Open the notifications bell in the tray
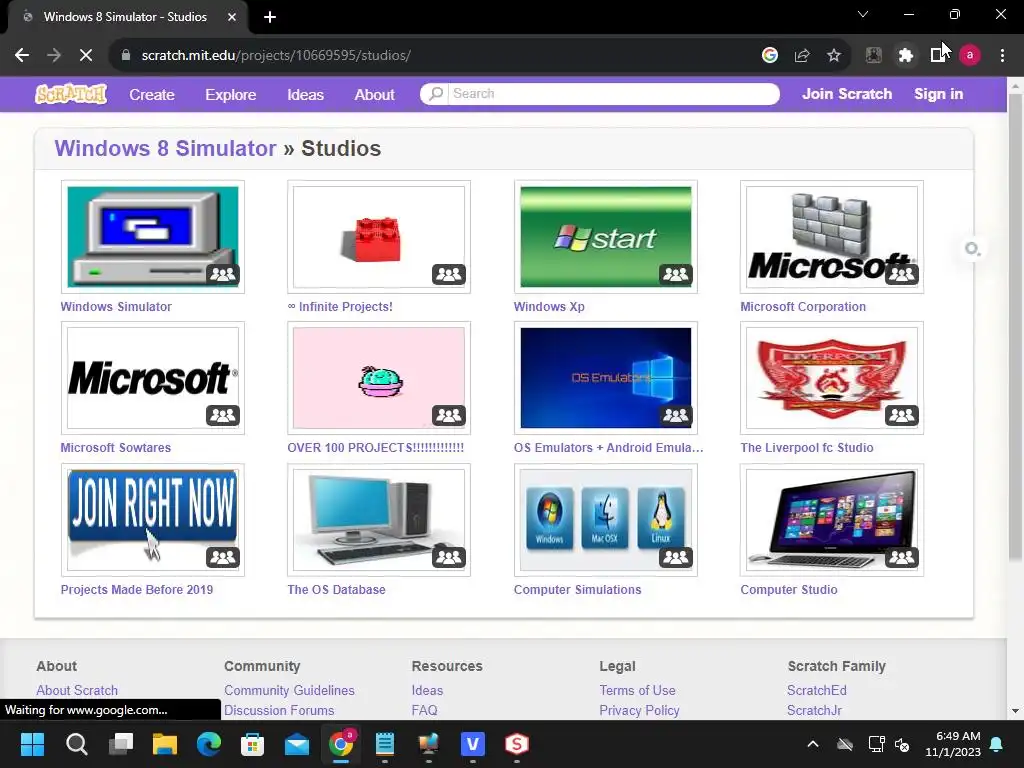The height and width of the screenshot is (768, 1024). click(x=997, y=744)
